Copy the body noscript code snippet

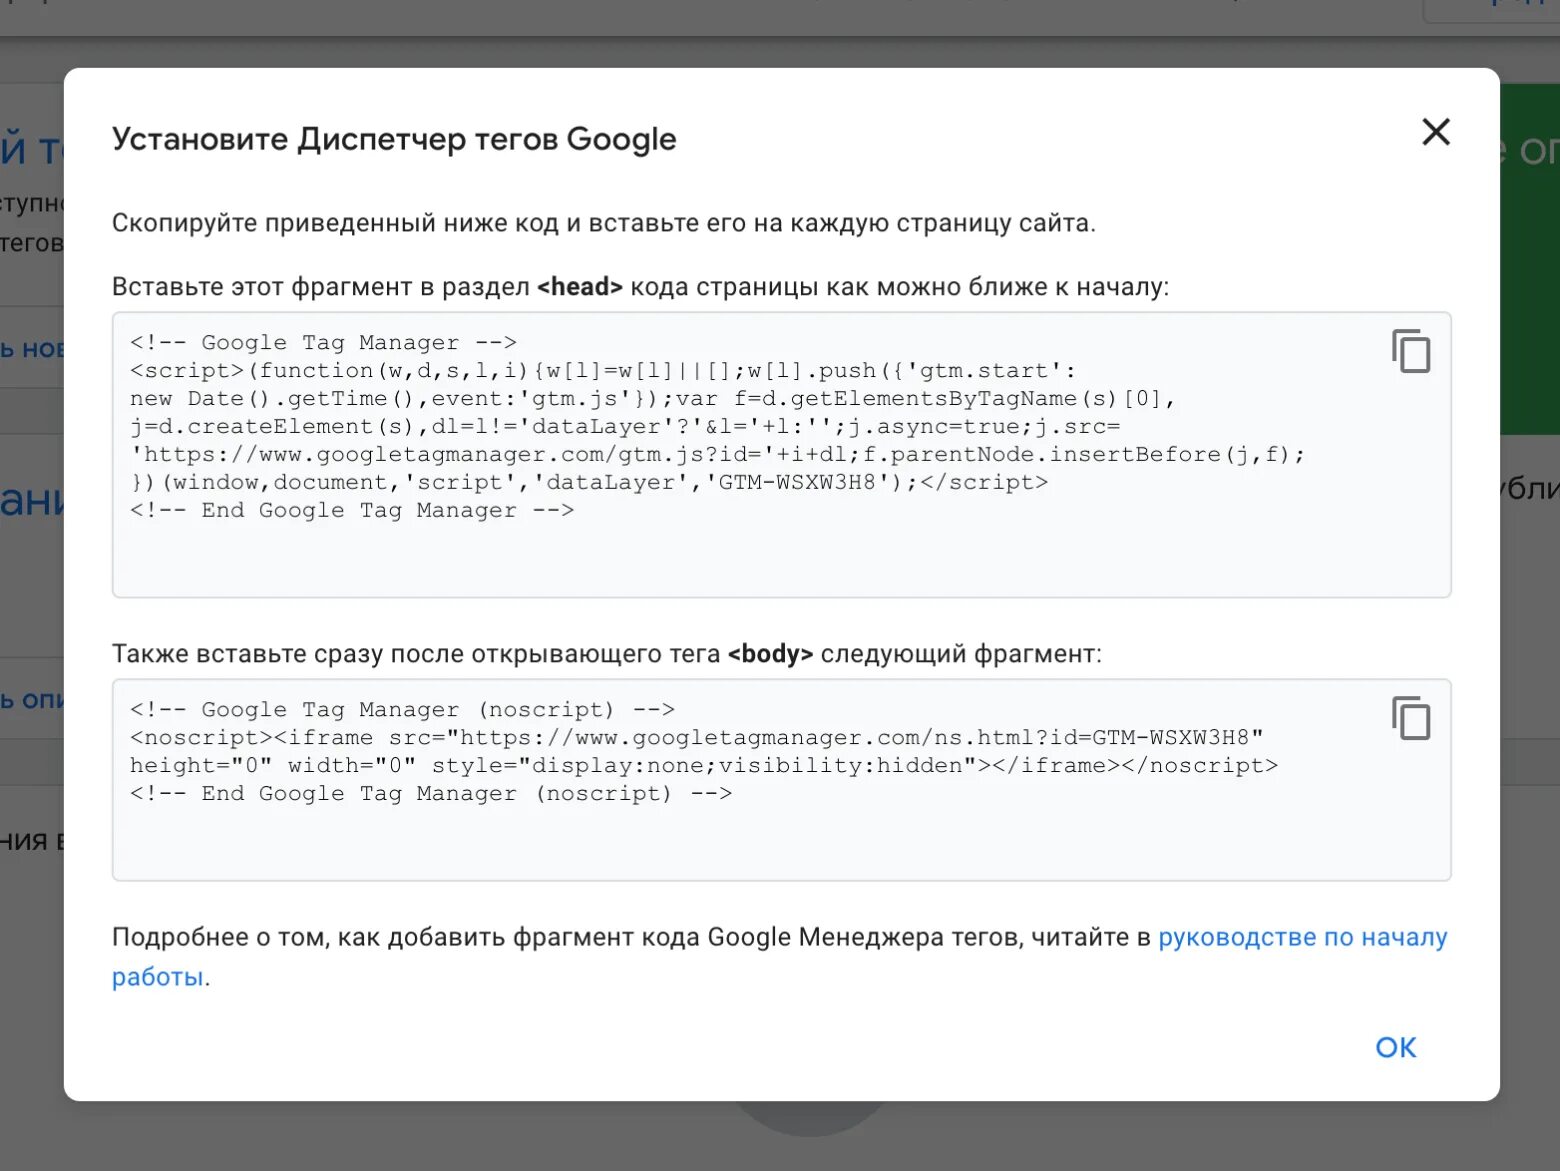pyautogui.click(x=1411, y=718)
